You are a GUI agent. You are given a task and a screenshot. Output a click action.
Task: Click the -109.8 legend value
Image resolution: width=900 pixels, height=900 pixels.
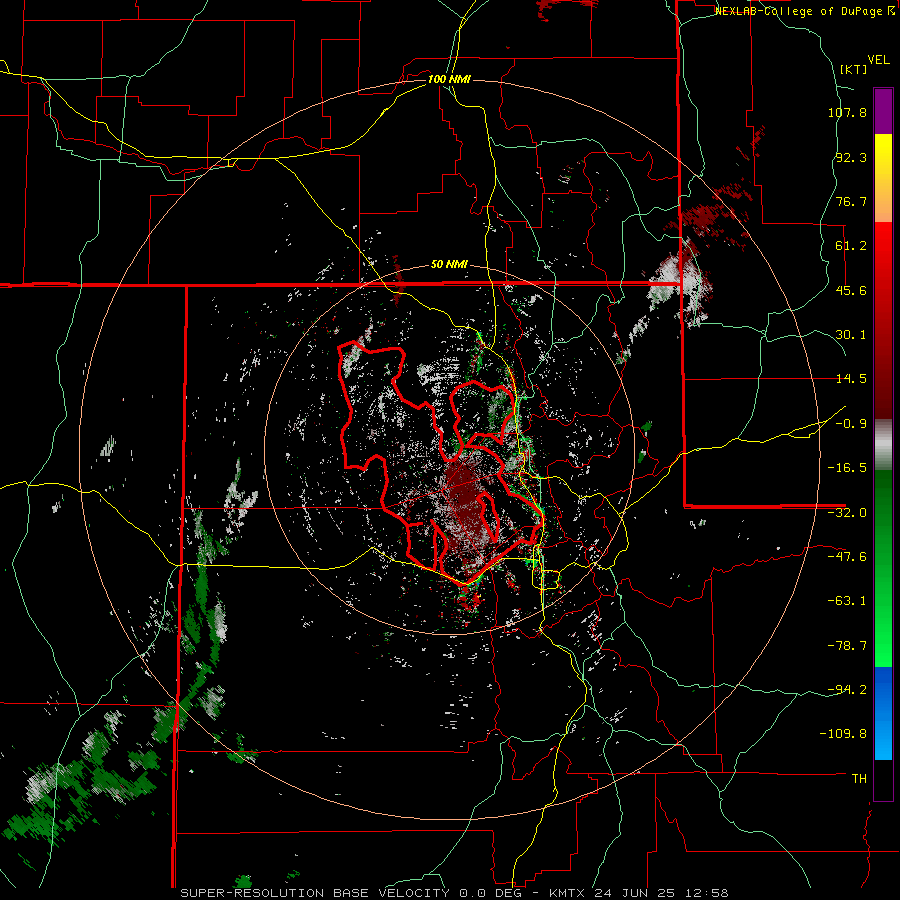point(843,734)
